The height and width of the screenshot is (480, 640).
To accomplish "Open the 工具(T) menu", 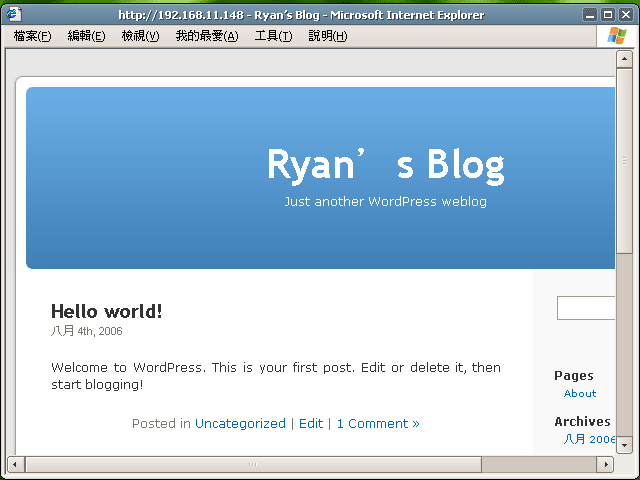I will click(x=273, y=36).
